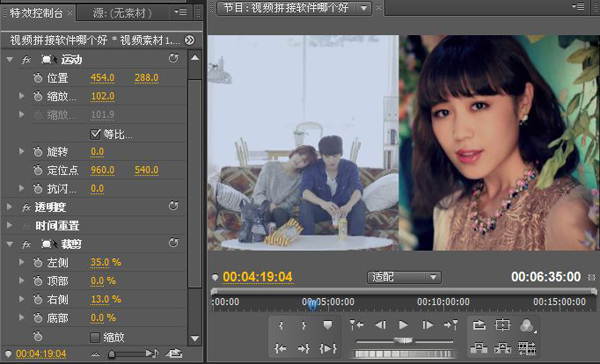Click the 00:04:19:04 program timecode field
The height and width of the screenshot is (364, 600).
[258, 277]
